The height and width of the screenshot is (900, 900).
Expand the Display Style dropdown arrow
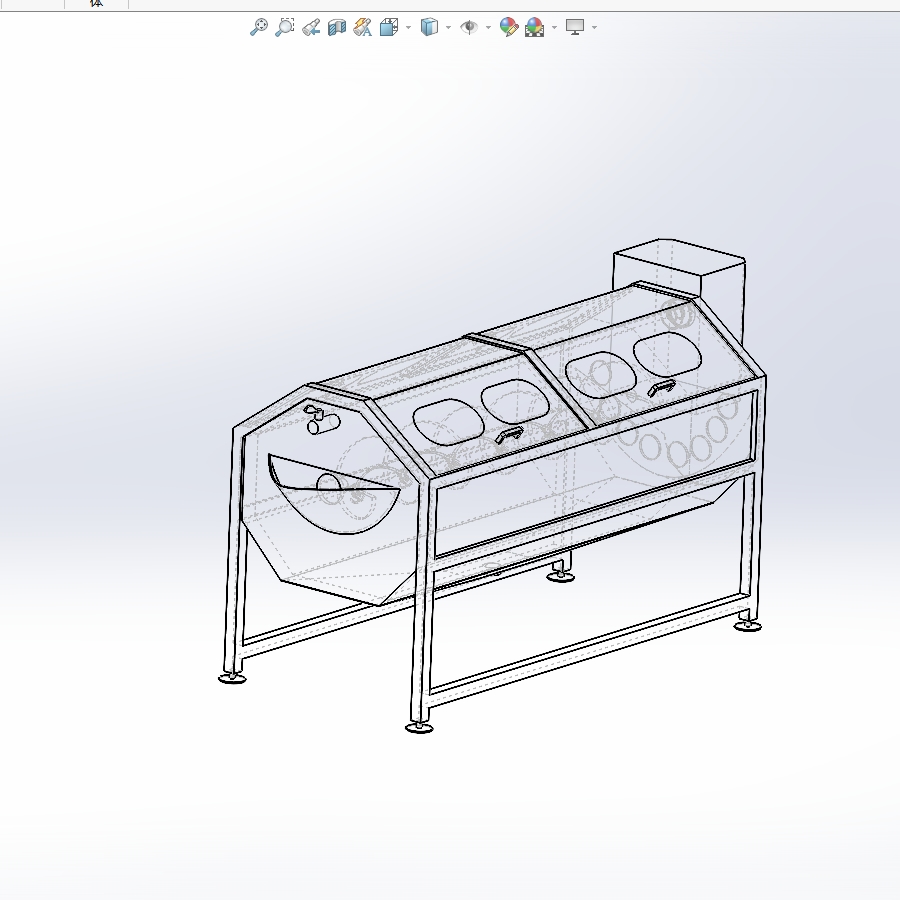click(448, 28)
